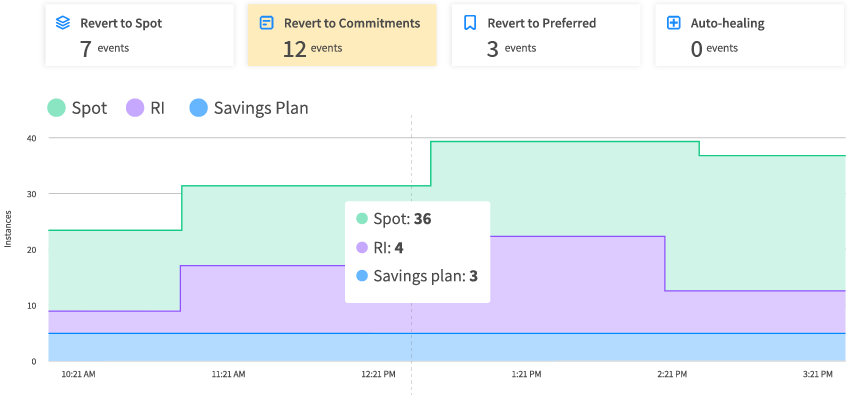850x399 pixels.
Task: Click tooltip value RI: 4
Action: click(380, 248)
